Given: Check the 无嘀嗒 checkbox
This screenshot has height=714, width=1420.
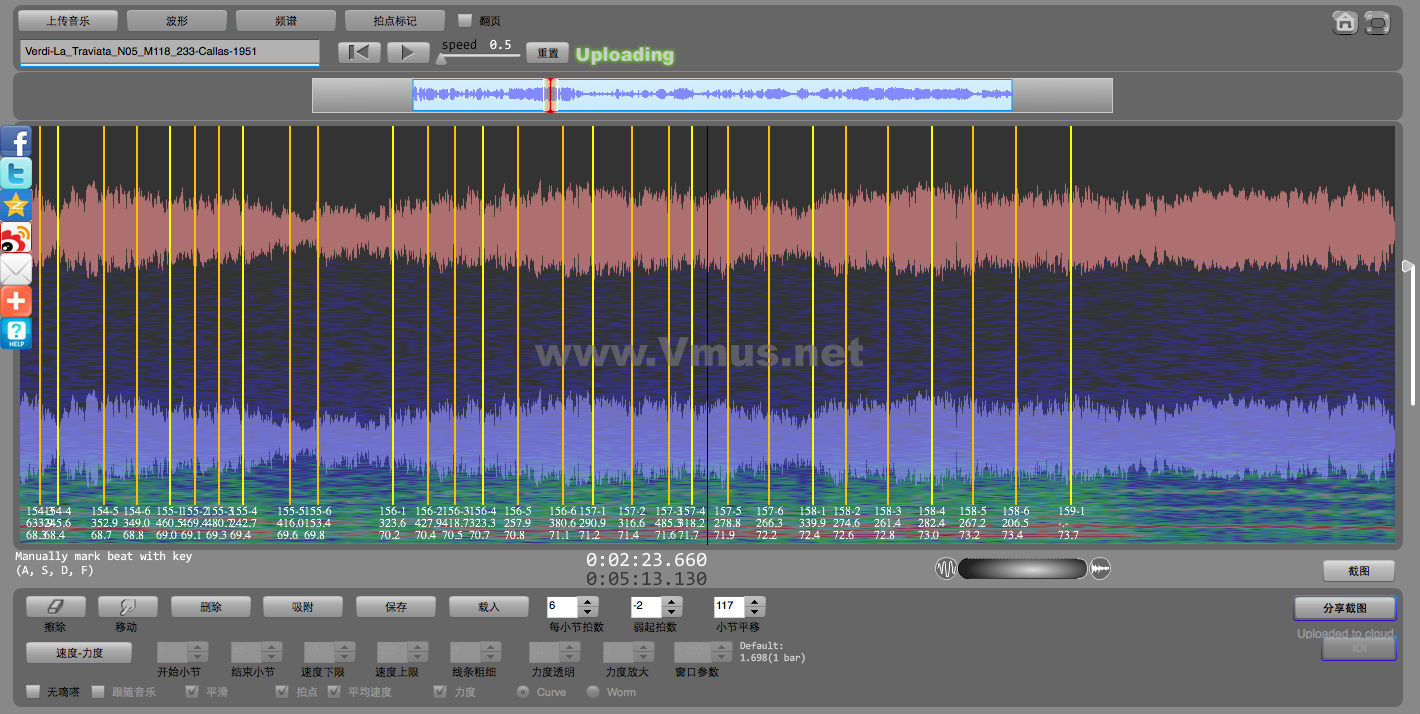Looking at the screenshot, I should point(33,692).
